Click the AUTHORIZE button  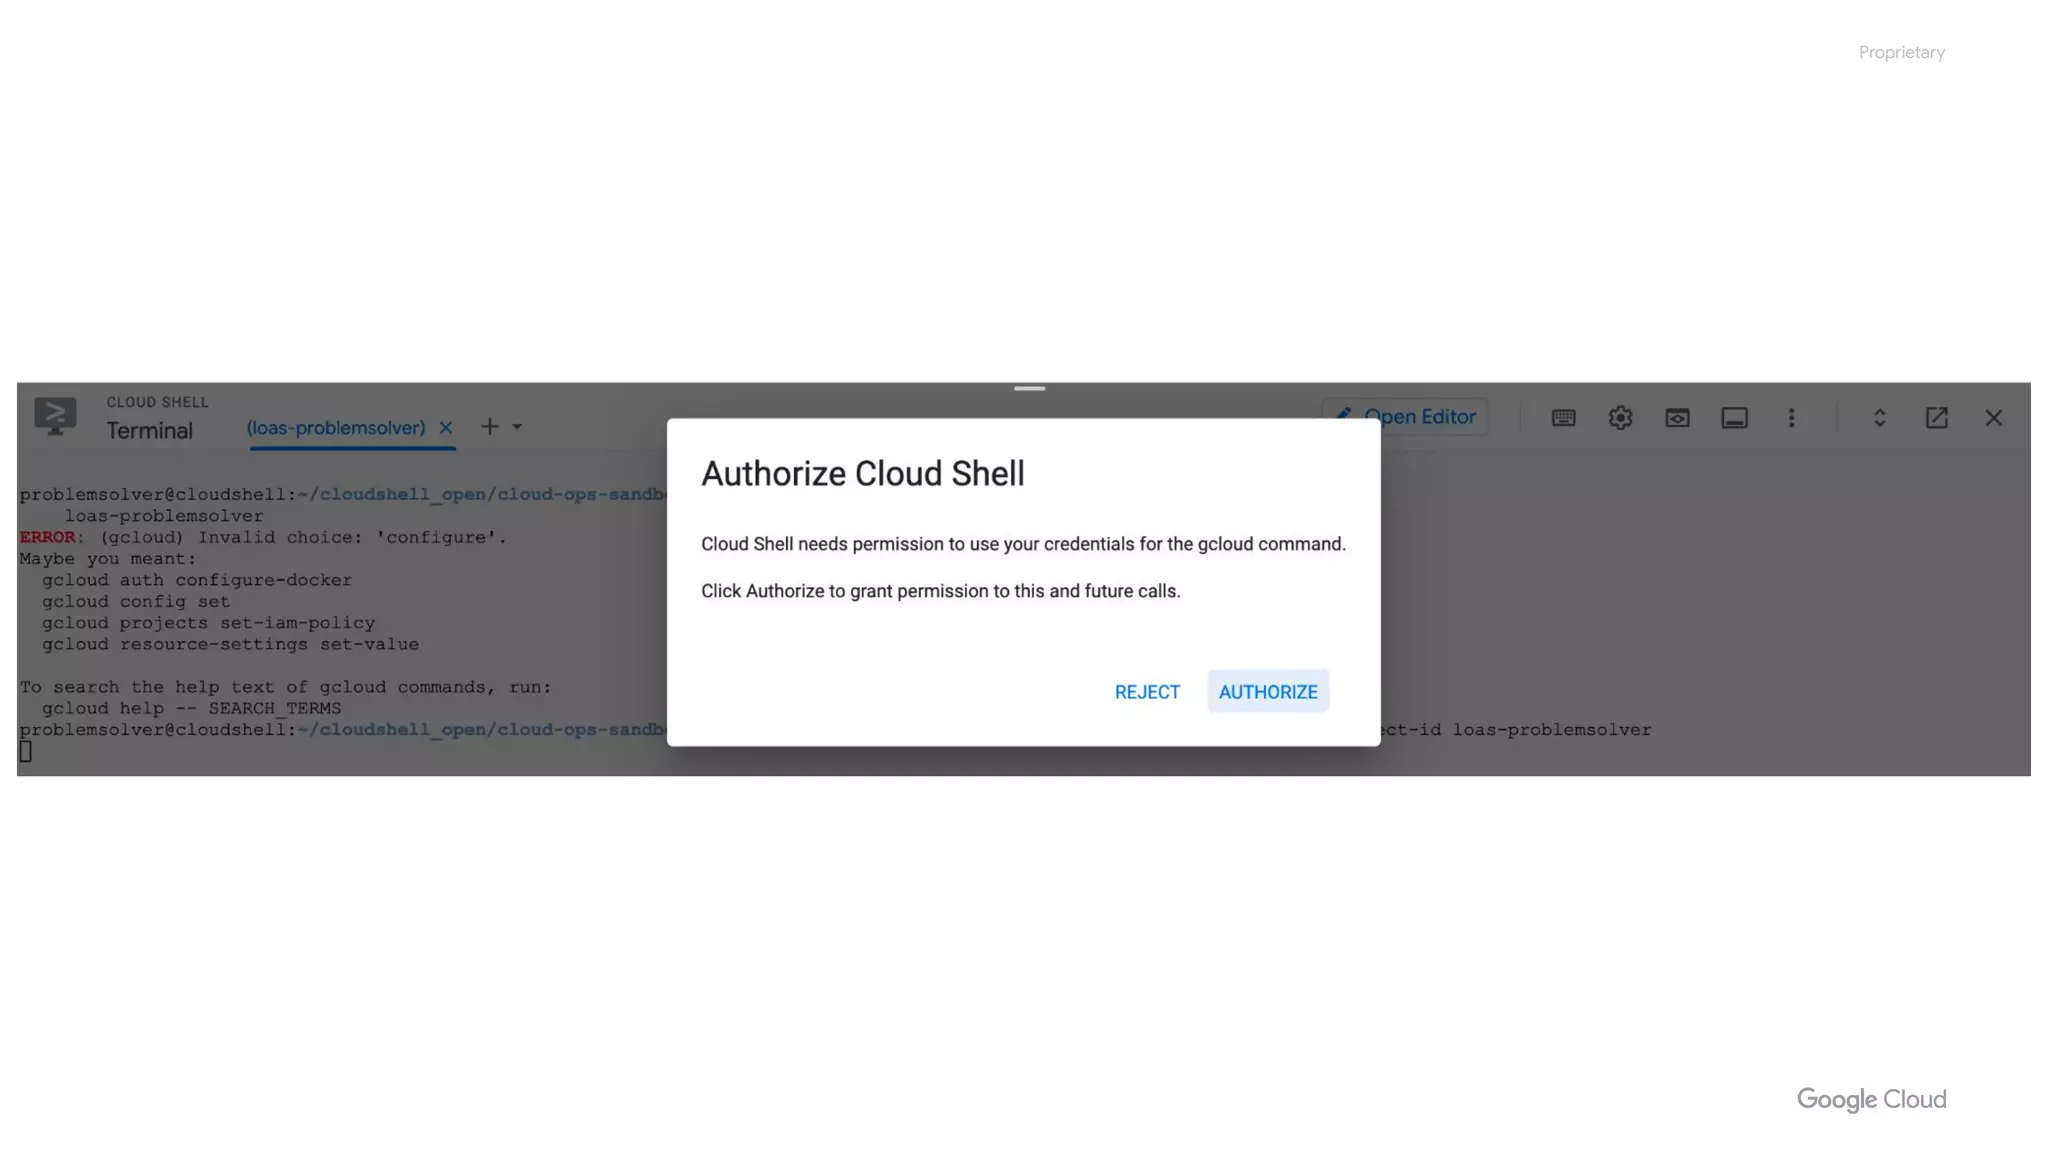1268,691
